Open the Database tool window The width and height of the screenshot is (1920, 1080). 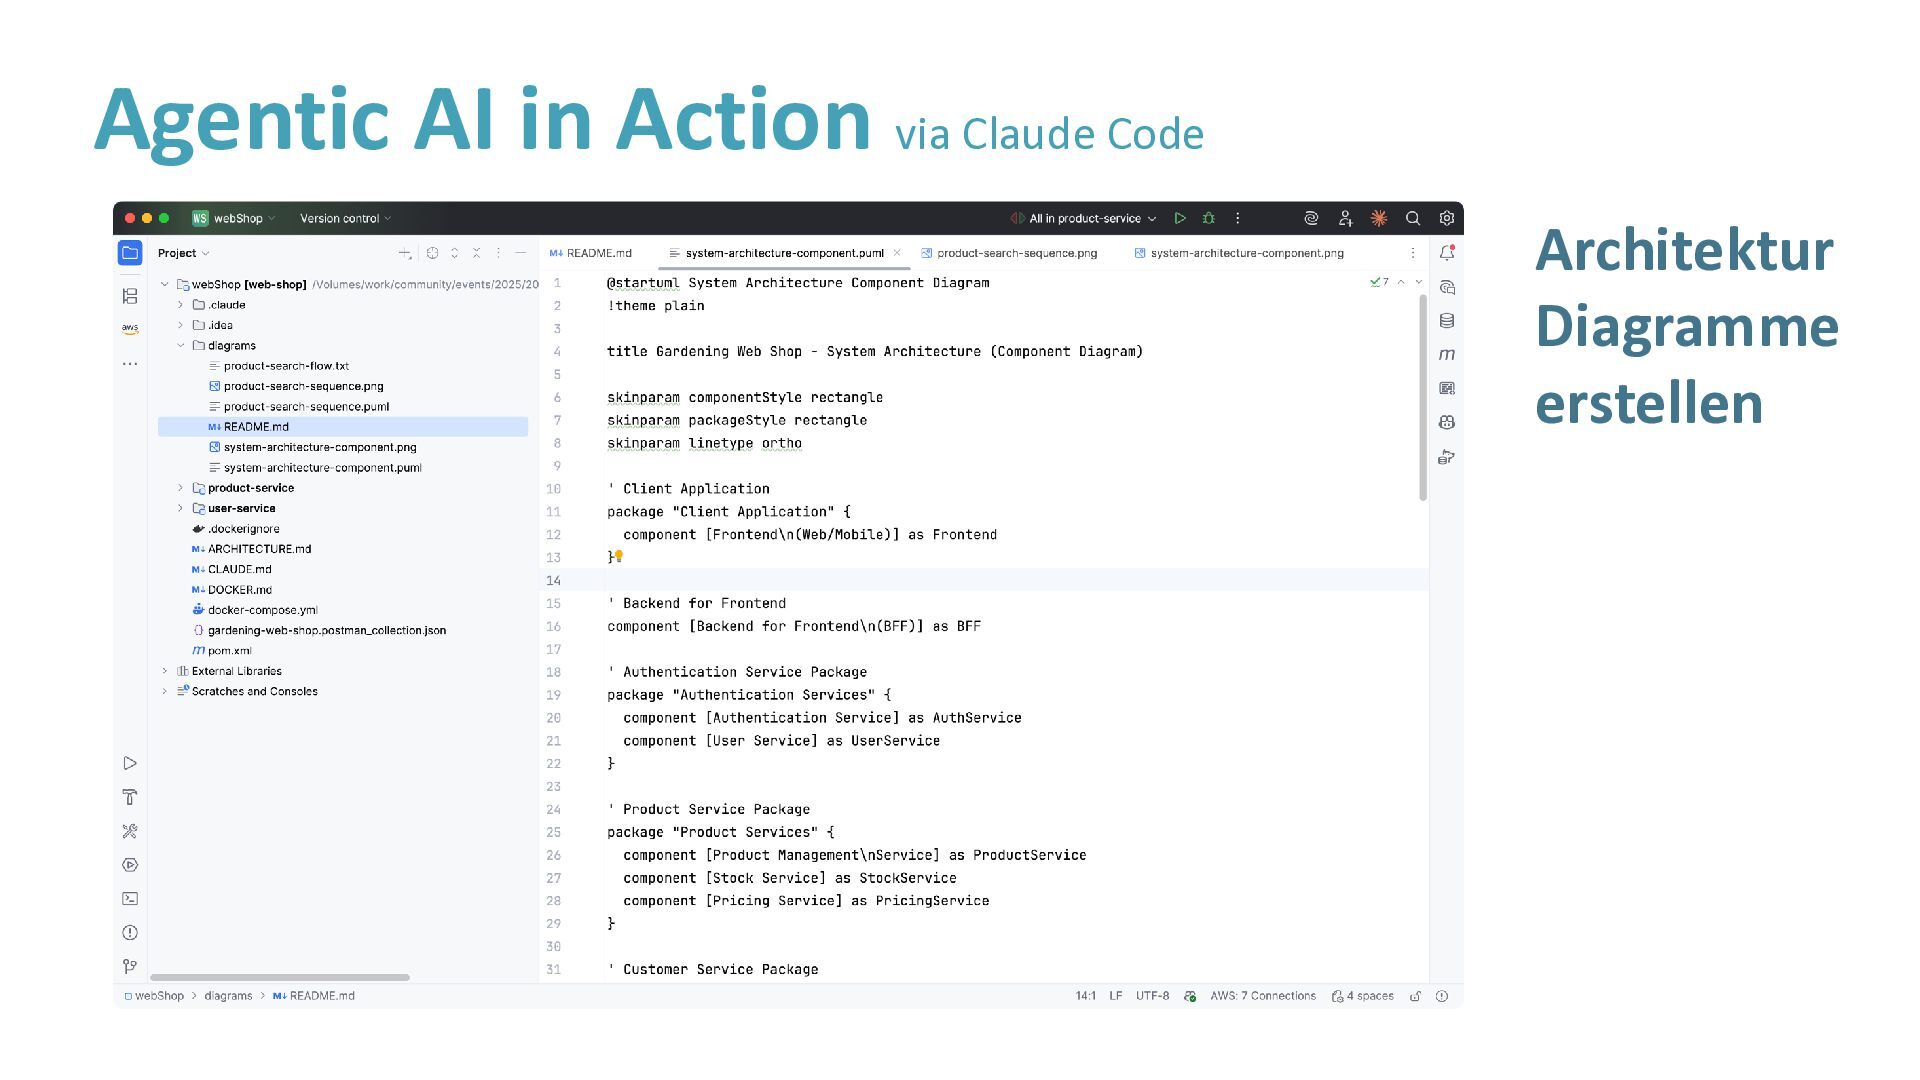click(x=1446, y=321)
